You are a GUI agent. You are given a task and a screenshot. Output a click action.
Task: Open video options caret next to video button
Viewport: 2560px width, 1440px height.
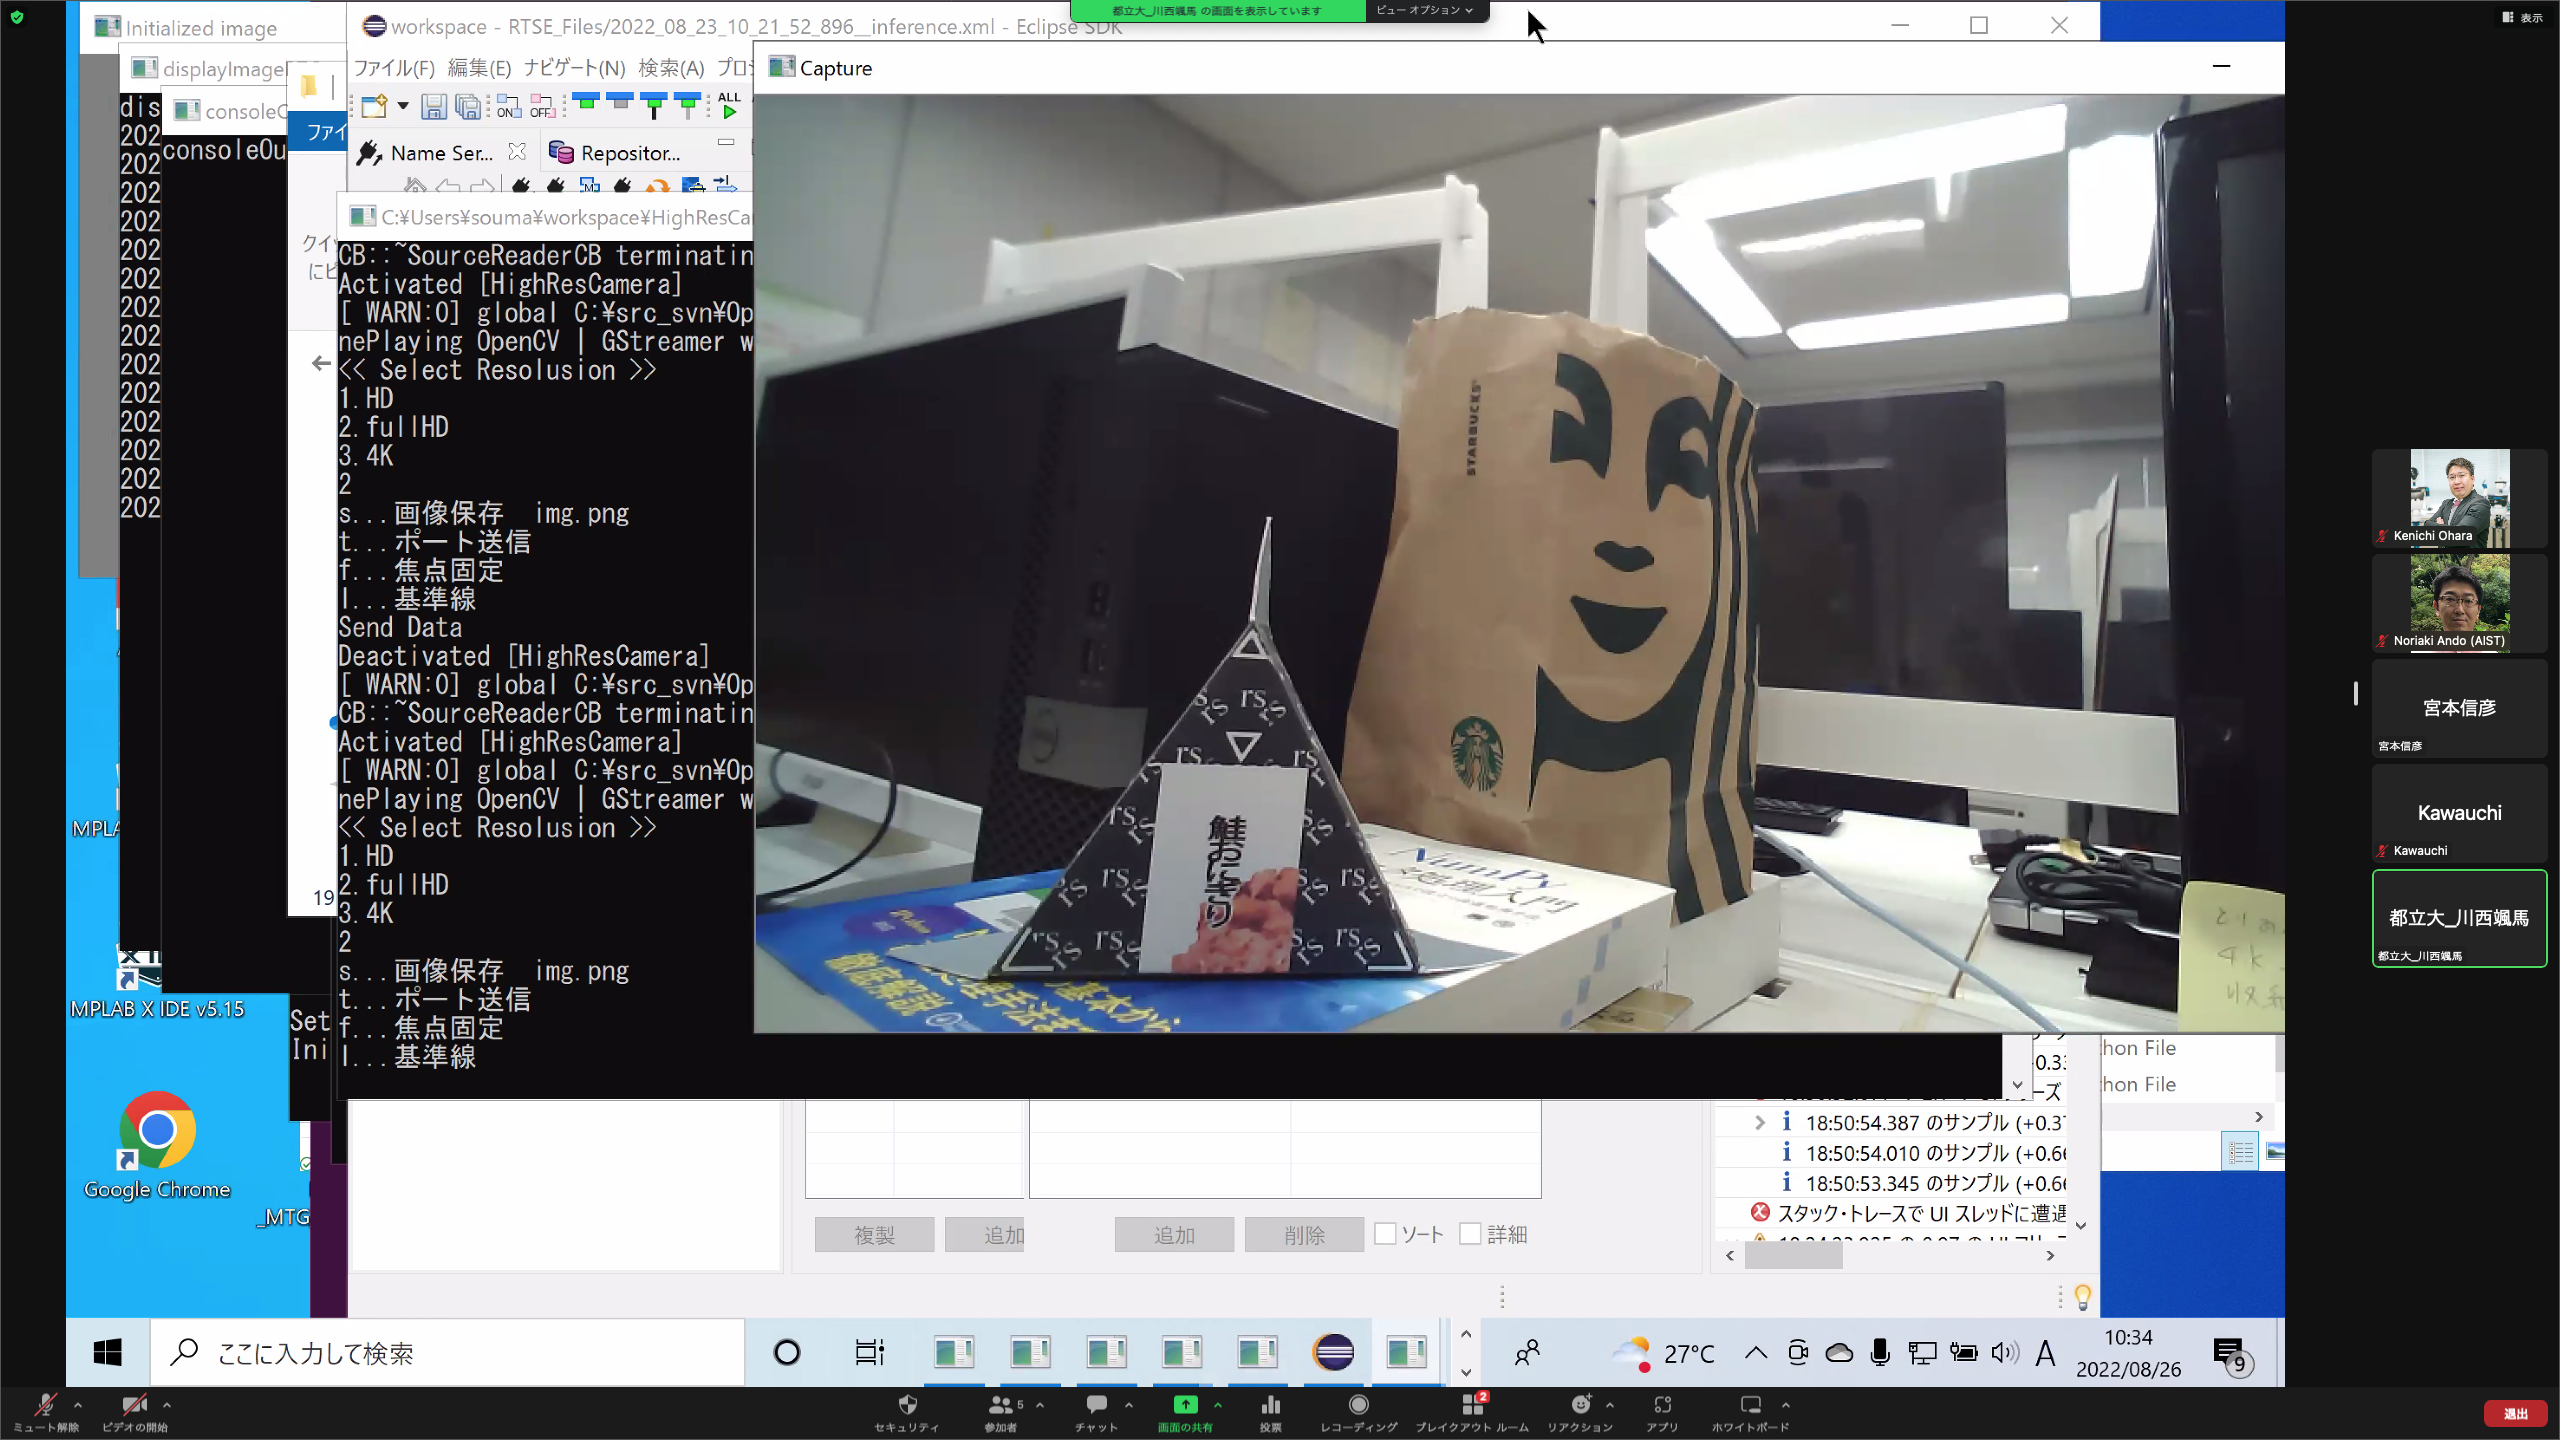167,1405
